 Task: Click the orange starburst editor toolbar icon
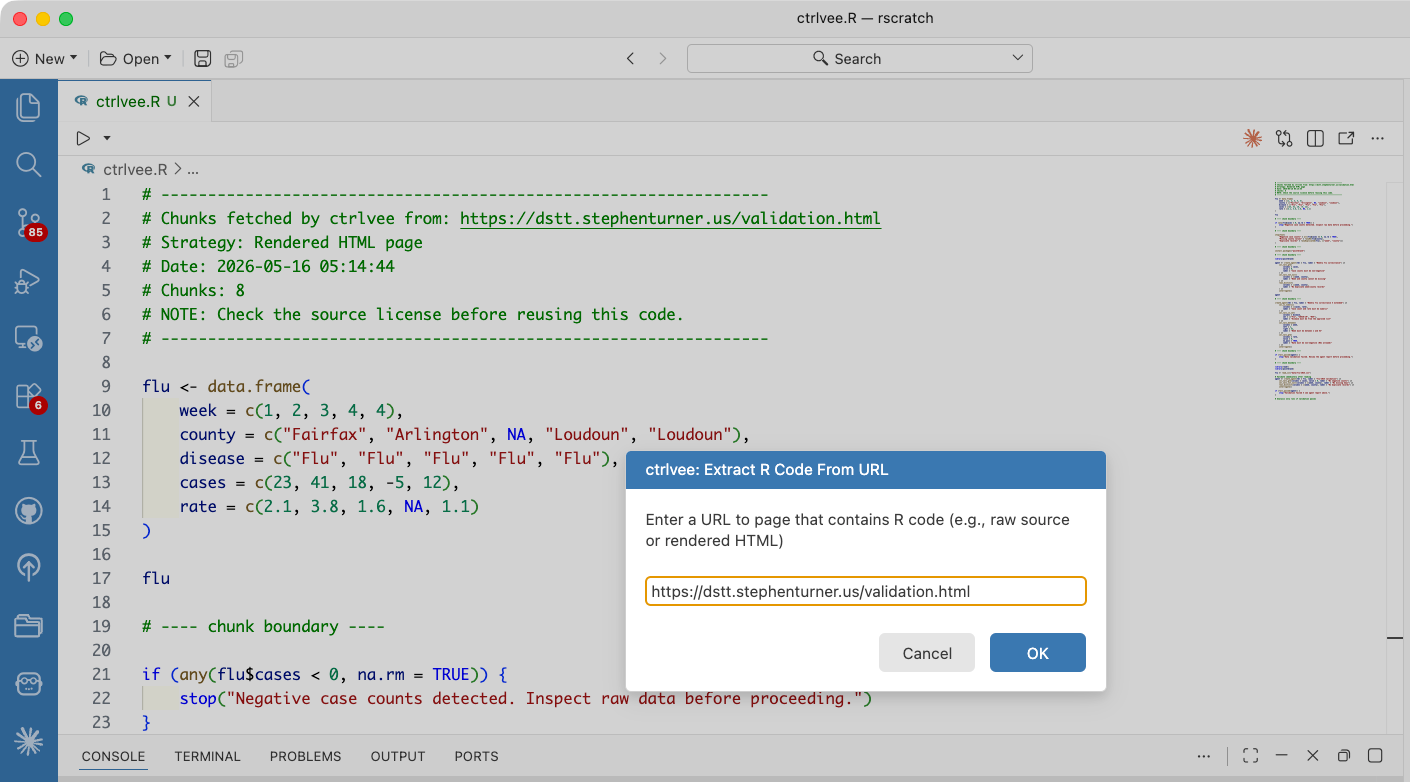pos(1252,138)
